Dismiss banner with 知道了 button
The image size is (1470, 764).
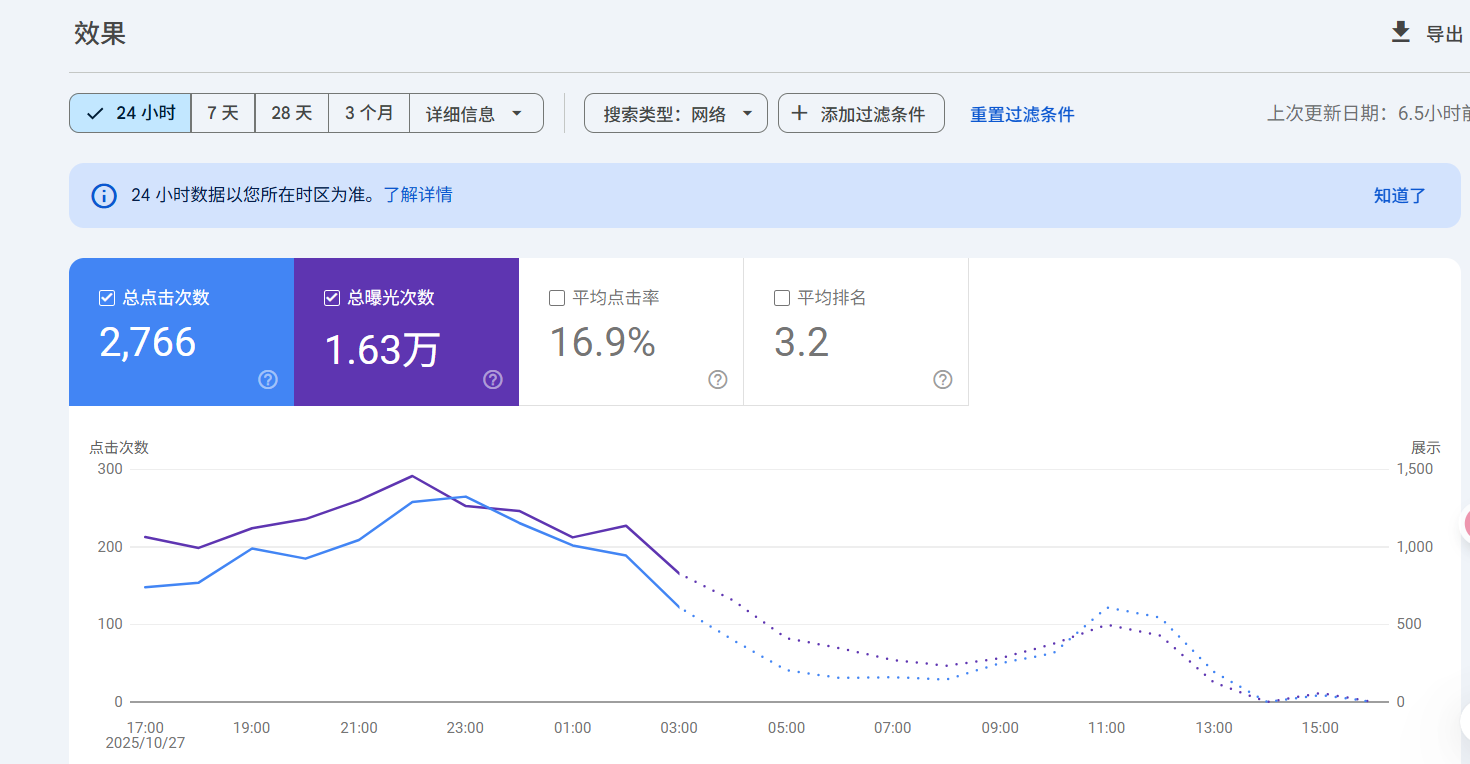[x=1399, y=196]
